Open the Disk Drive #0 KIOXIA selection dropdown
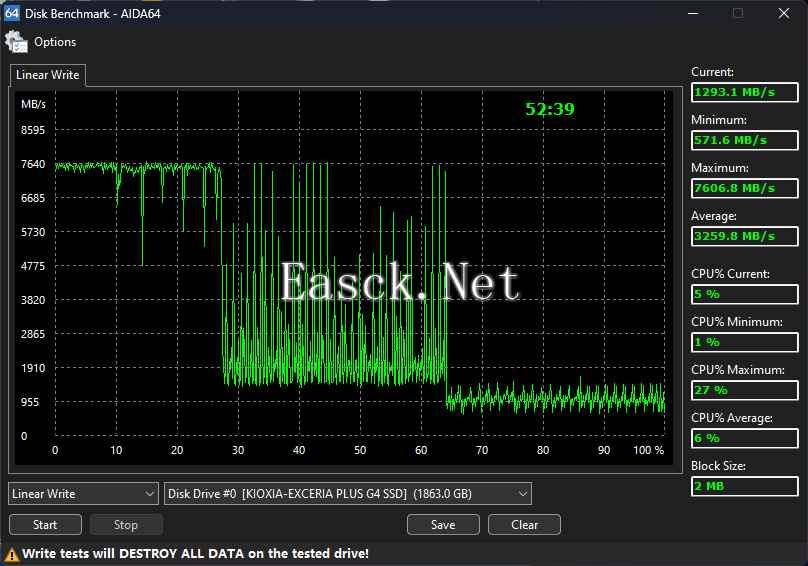This screenshot has height=566, width=808. (347, 494)
